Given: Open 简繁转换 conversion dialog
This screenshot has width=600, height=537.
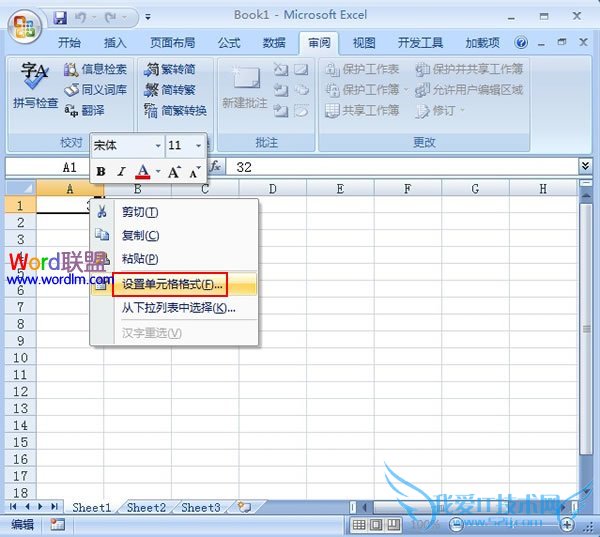Looking at the screenshot, I should (175, 111).
